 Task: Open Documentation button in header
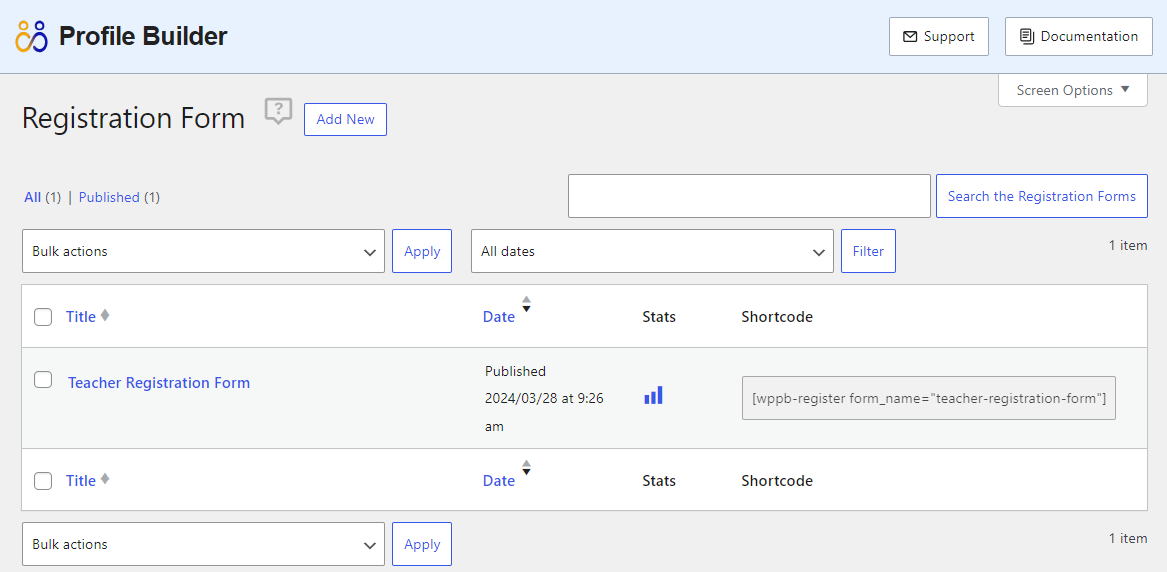[x=1078, y=36]
